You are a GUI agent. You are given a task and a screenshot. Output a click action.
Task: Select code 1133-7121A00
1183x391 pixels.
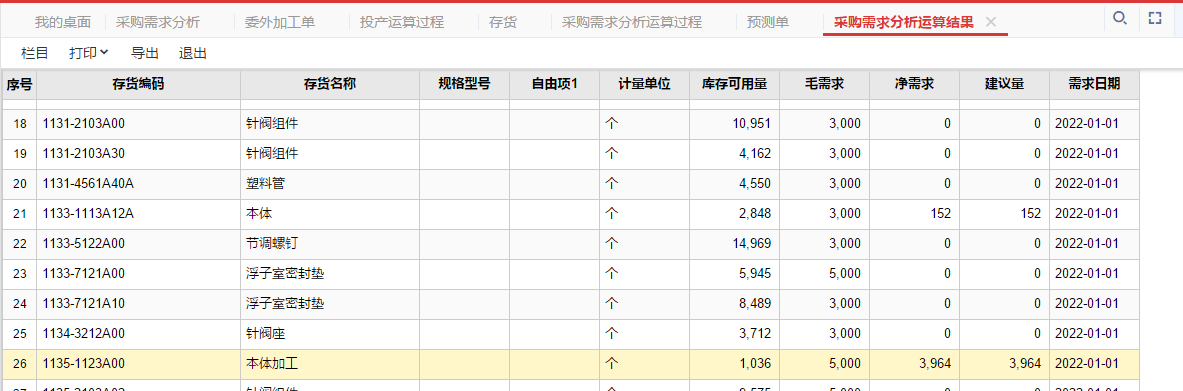[x=138, y=273]
